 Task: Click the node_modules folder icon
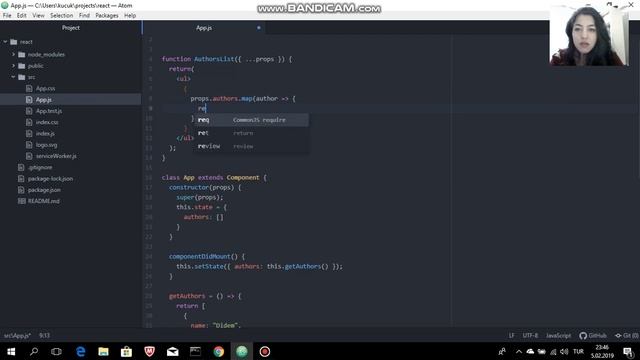(x=22, y=54)
